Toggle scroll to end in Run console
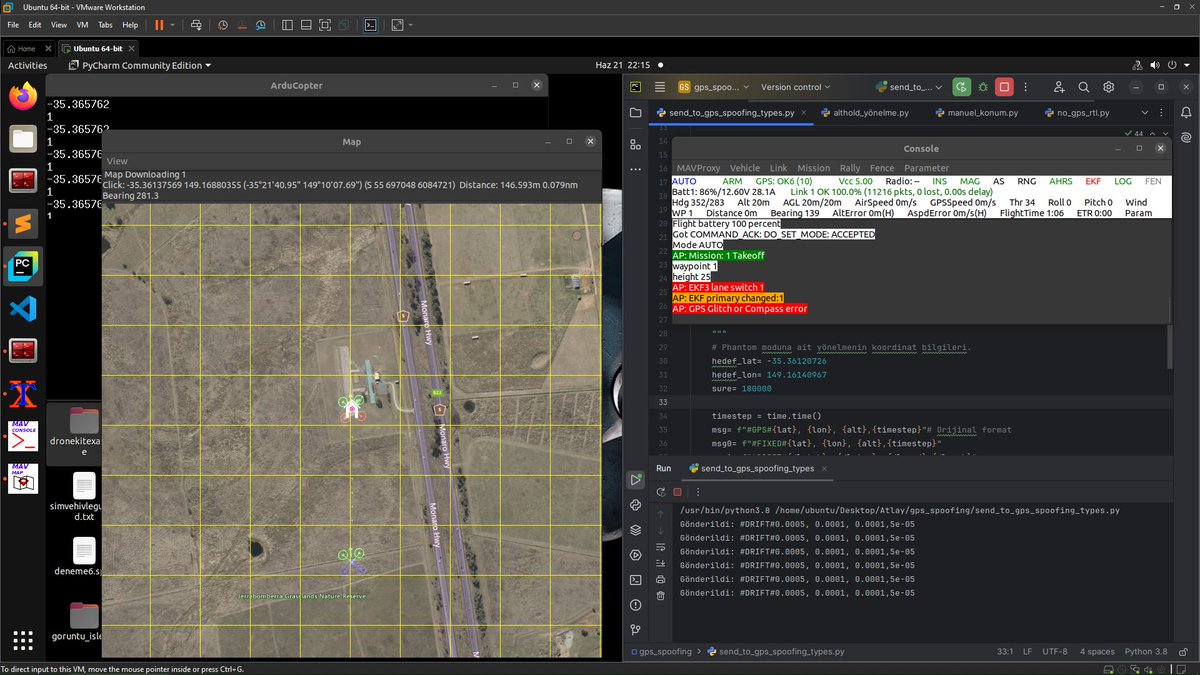Screen dimensions: 1200x675 (660, 563)
